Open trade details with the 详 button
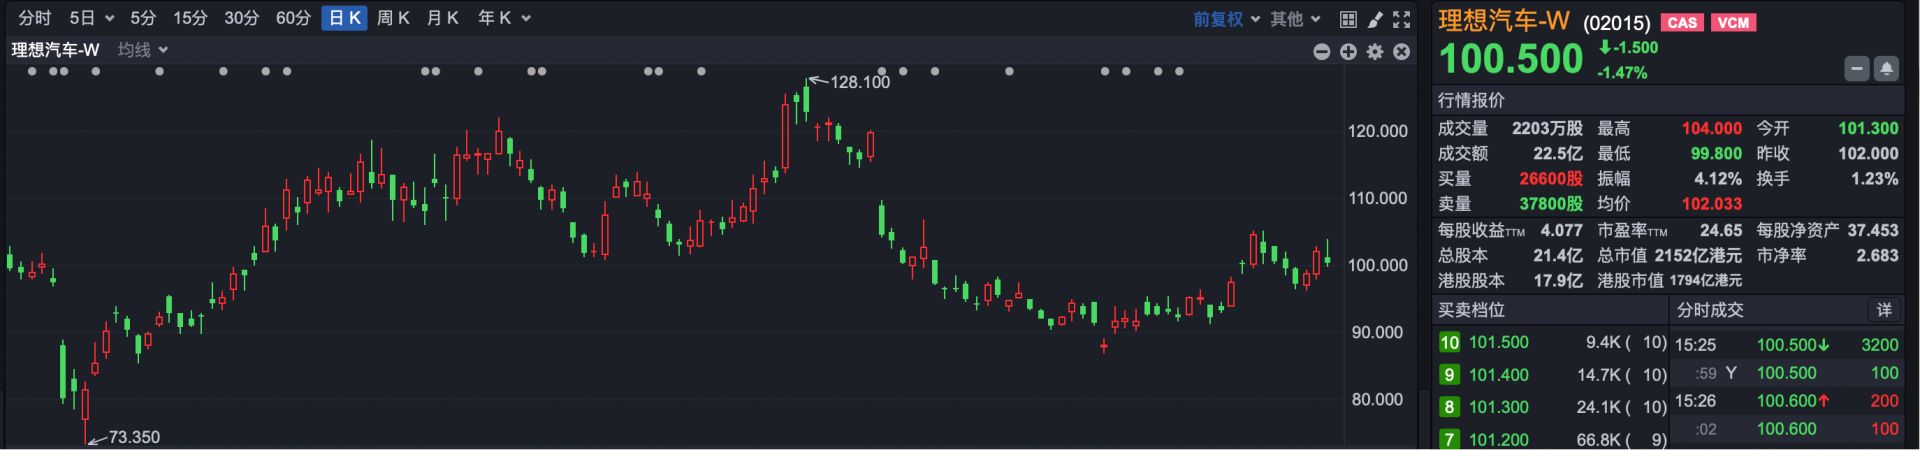1920x450 pixels. coord(1884,310)
